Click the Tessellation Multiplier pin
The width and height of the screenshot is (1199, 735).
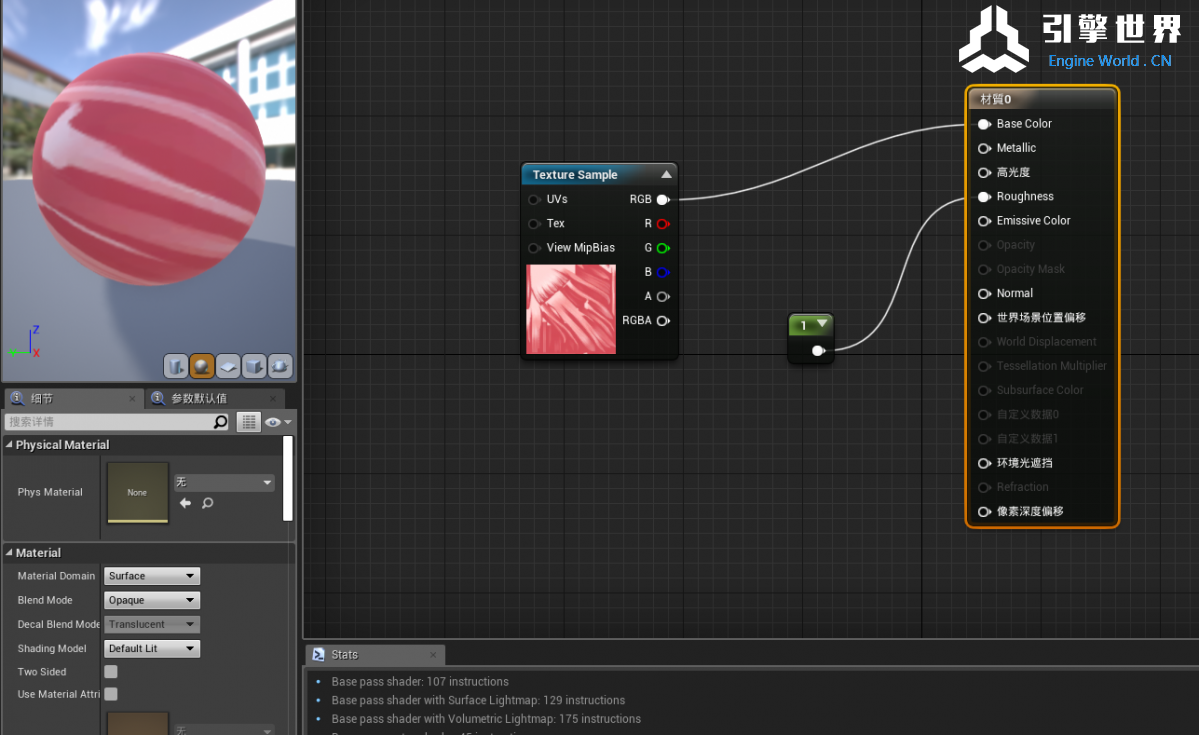(x=984, y=366)
